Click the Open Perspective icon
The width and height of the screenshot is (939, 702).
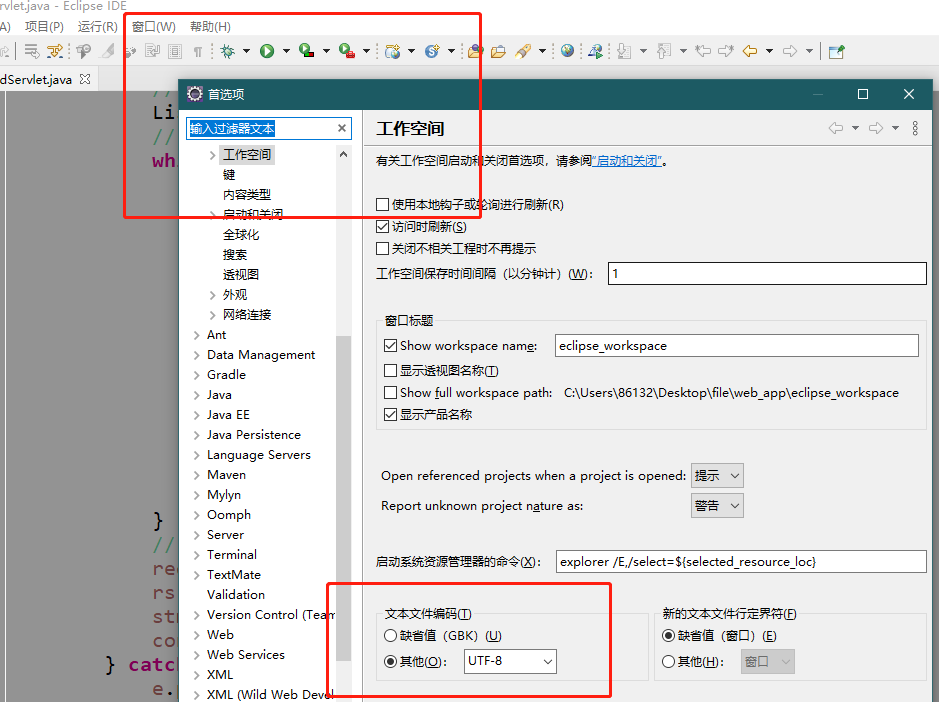point(837,52)
